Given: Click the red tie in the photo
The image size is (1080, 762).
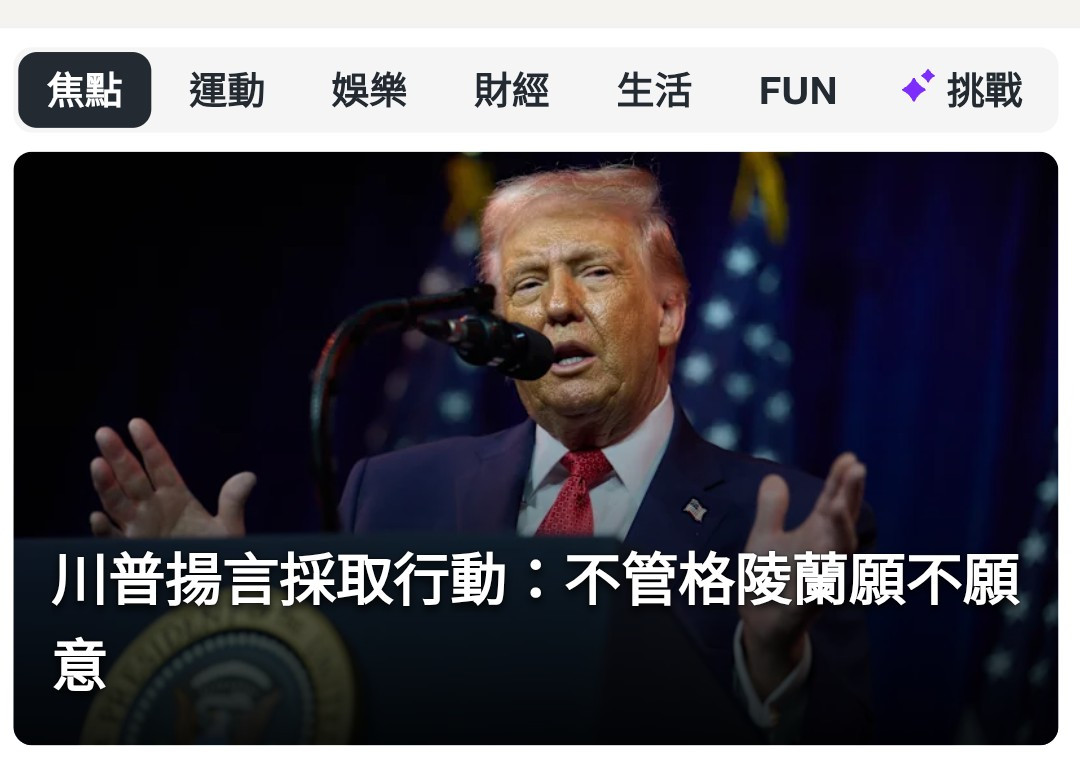Looking at the screenshot, I should click(x=574, y=492).
